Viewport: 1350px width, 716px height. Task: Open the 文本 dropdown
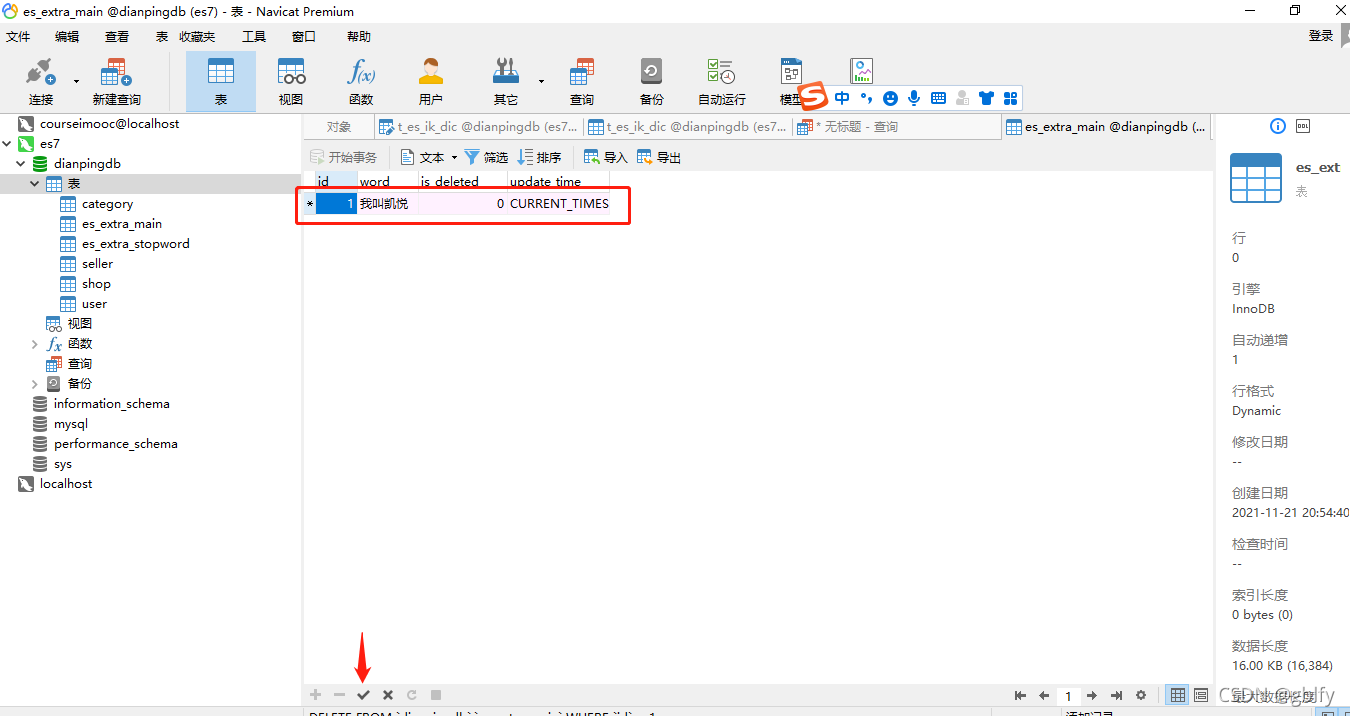pos(428,157)
